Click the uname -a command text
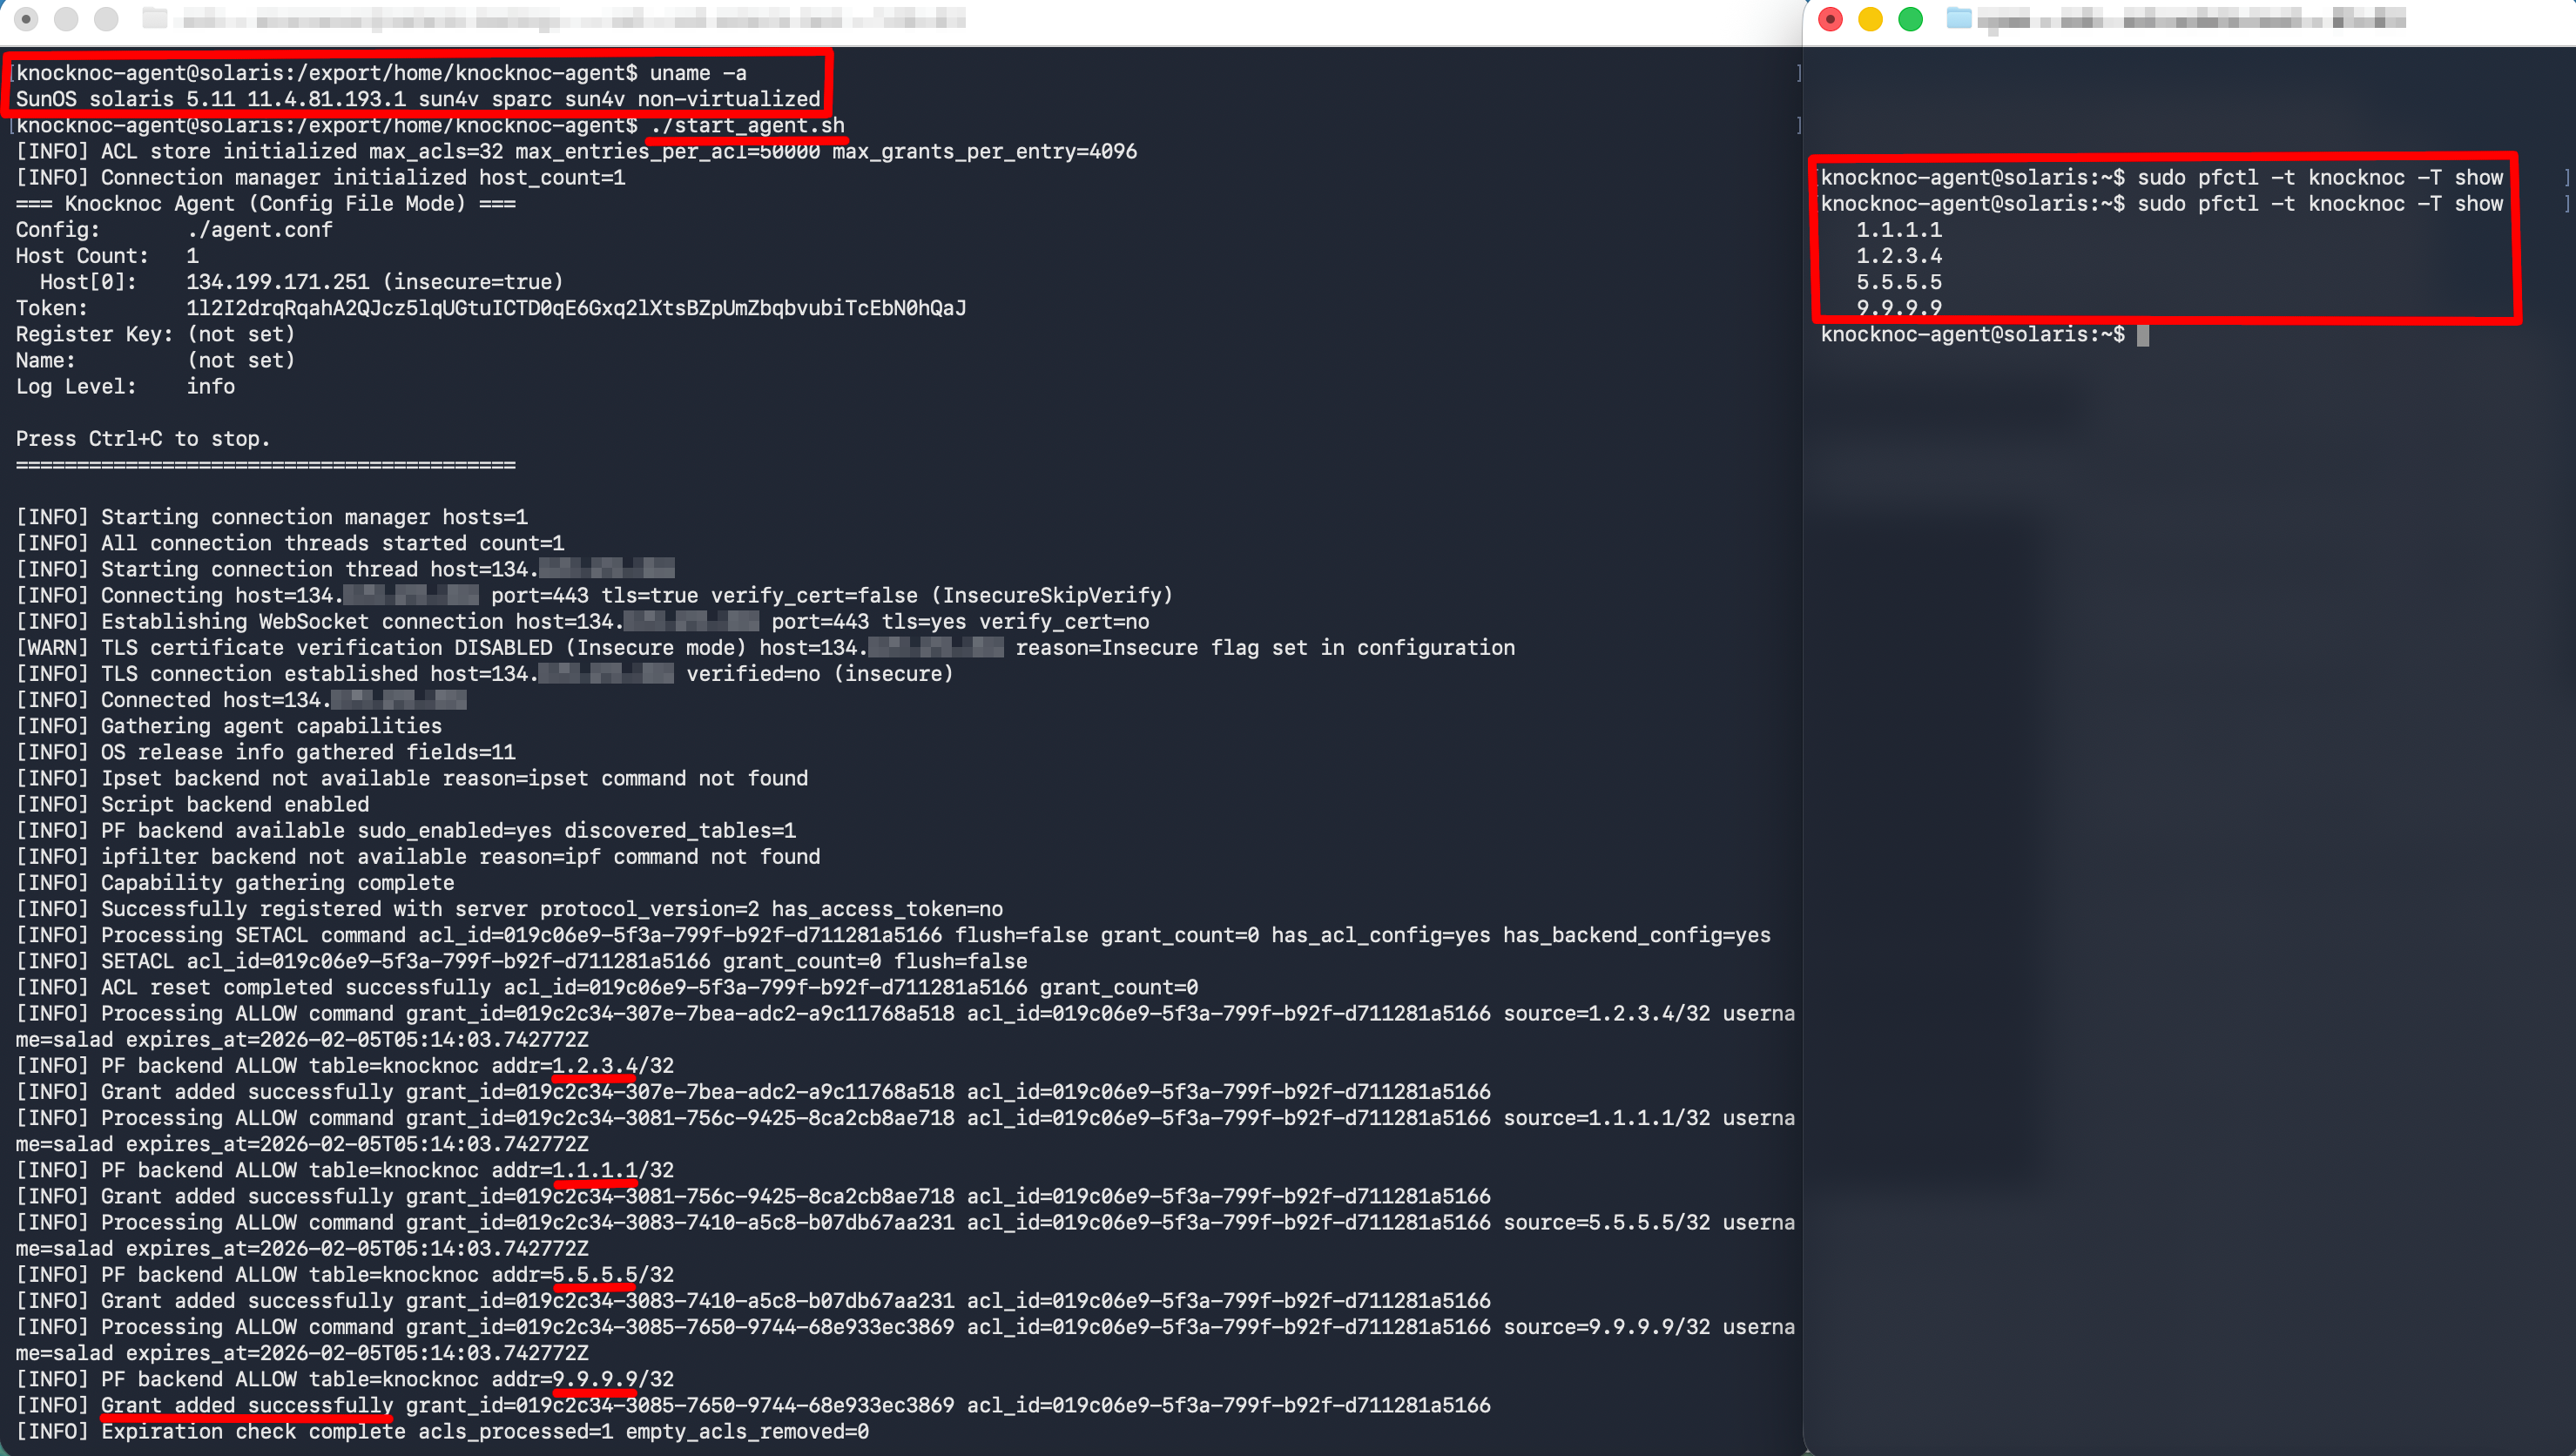2576x1456 pixels. tap(697, 73)
